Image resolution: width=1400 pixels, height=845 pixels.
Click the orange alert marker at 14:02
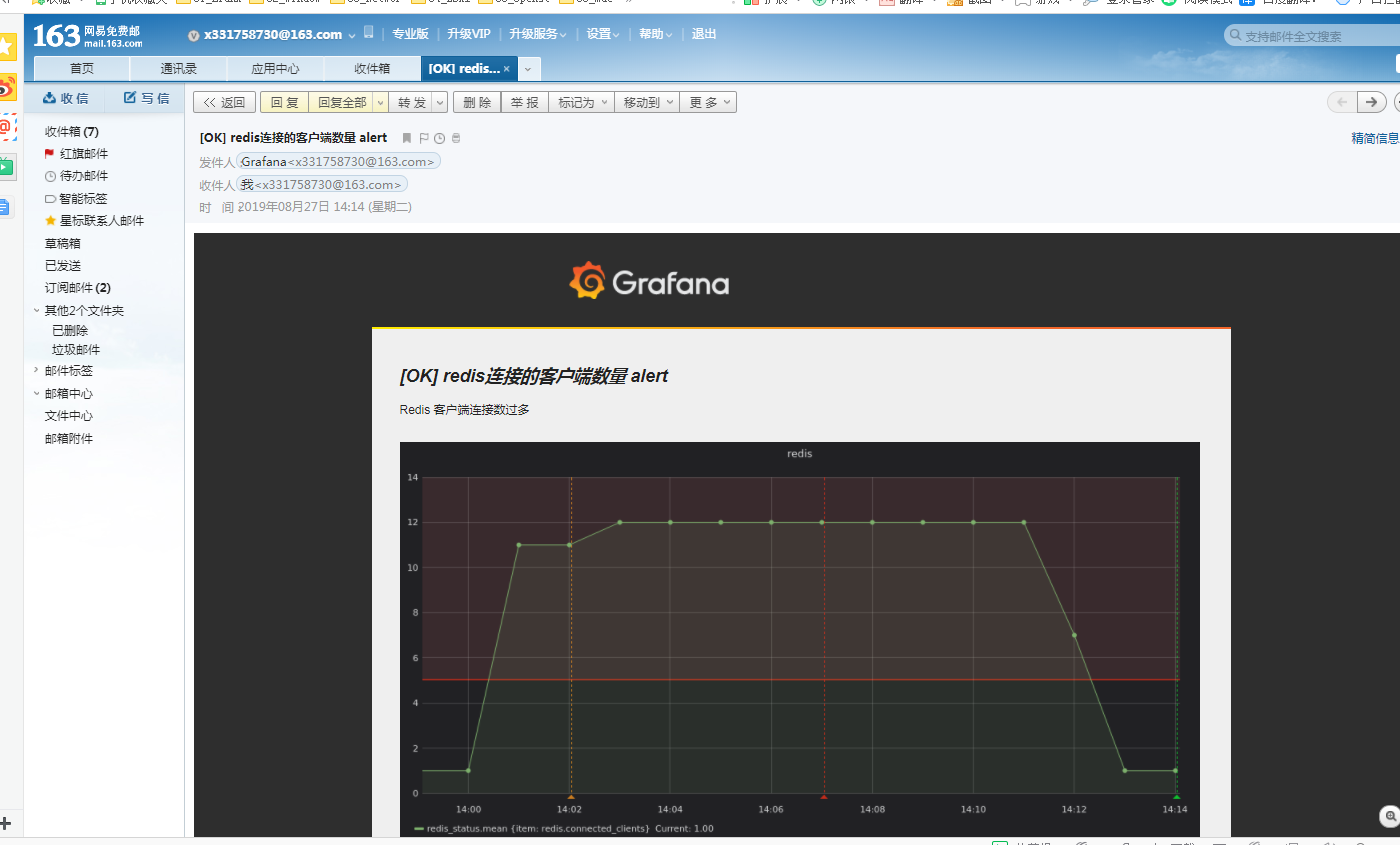click(570, 797)
